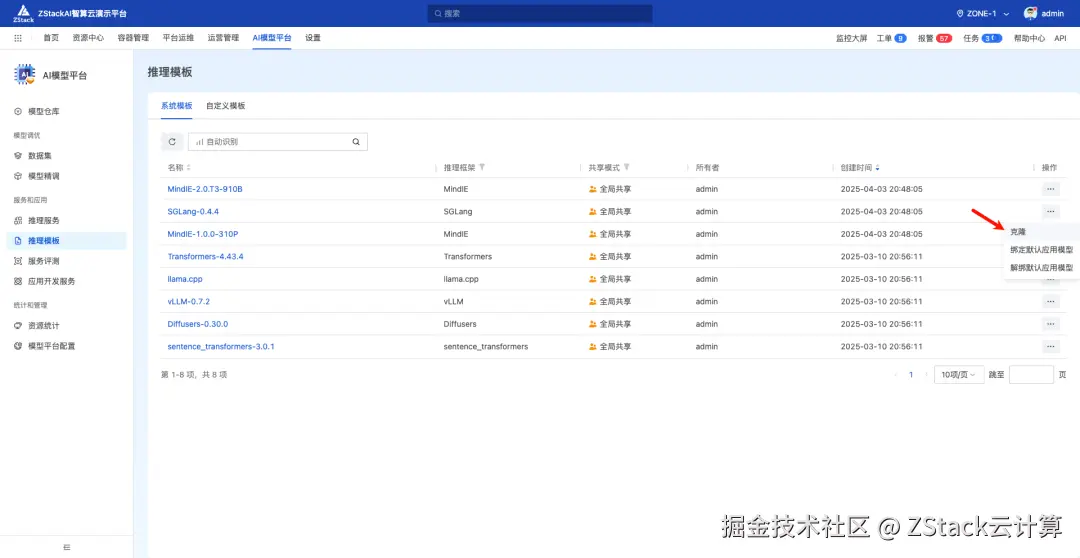Open actions menu for MindIE-2.0.T3-910B row
The height and width of the screenshot is (558, 1080).
pos(1050,189)
